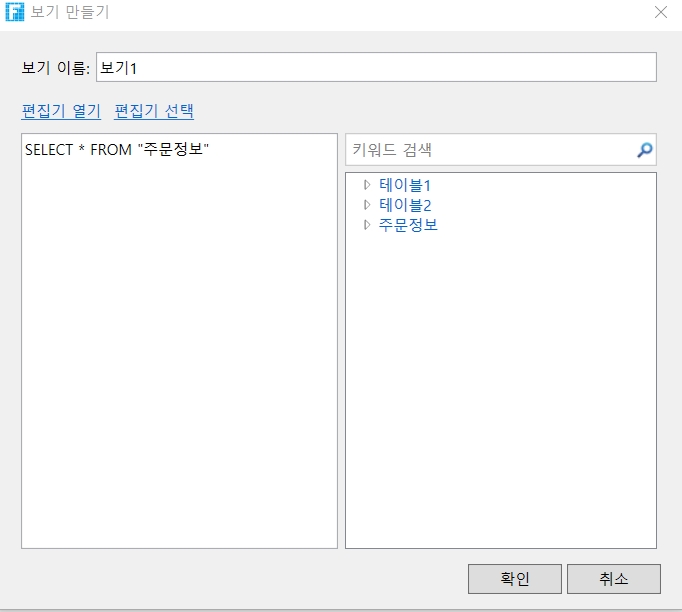Click the quoted "주문정보" text in SQL query
682x612 pixels.
[x=173, y=149]
